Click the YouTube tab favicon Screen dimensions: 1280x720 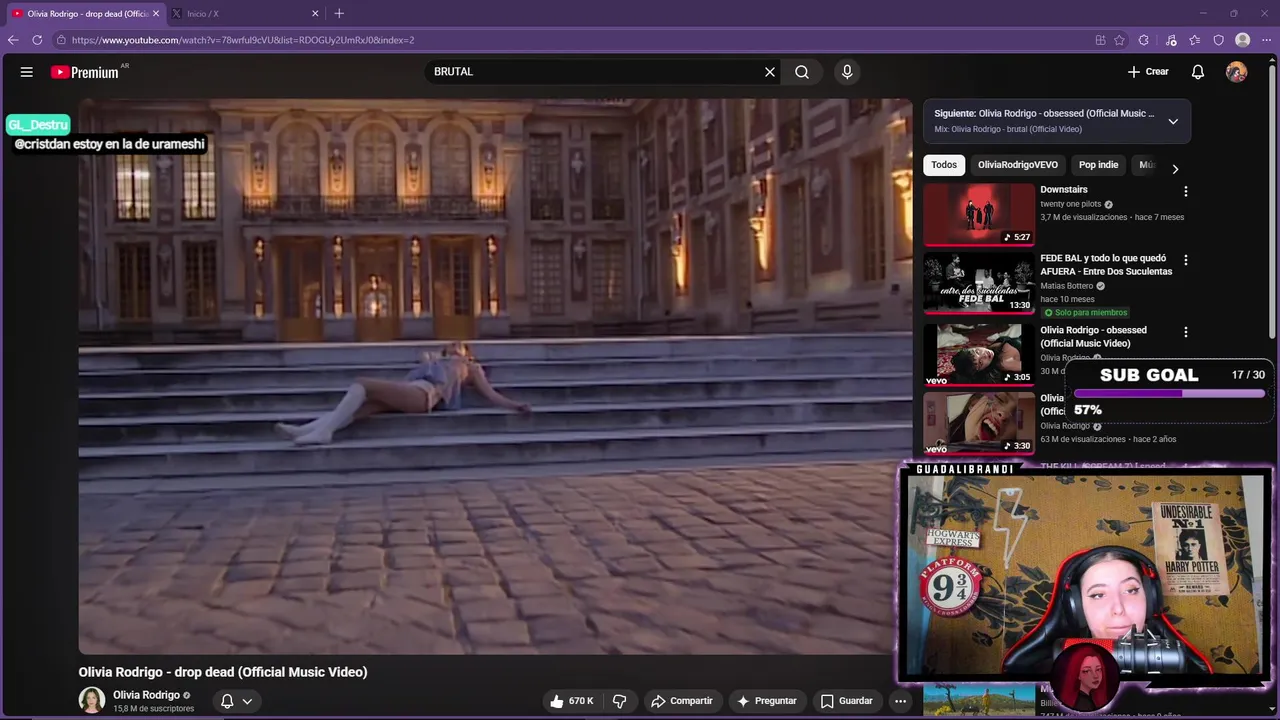tap(17, 14)
